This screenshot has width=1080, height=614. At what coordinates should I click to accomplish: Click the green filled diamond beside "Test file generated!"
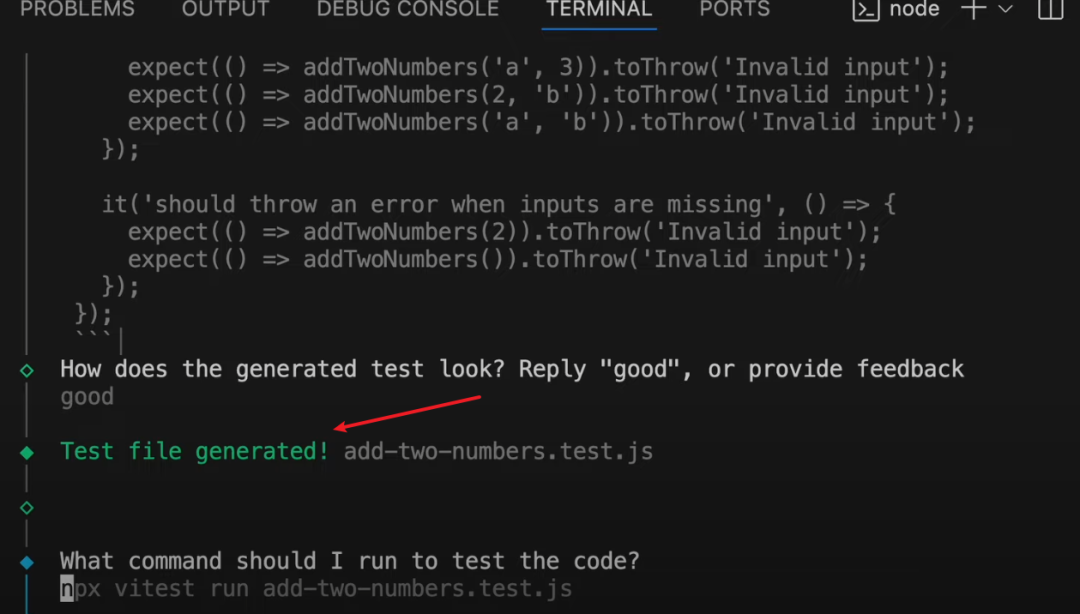[x=27, y=452]
